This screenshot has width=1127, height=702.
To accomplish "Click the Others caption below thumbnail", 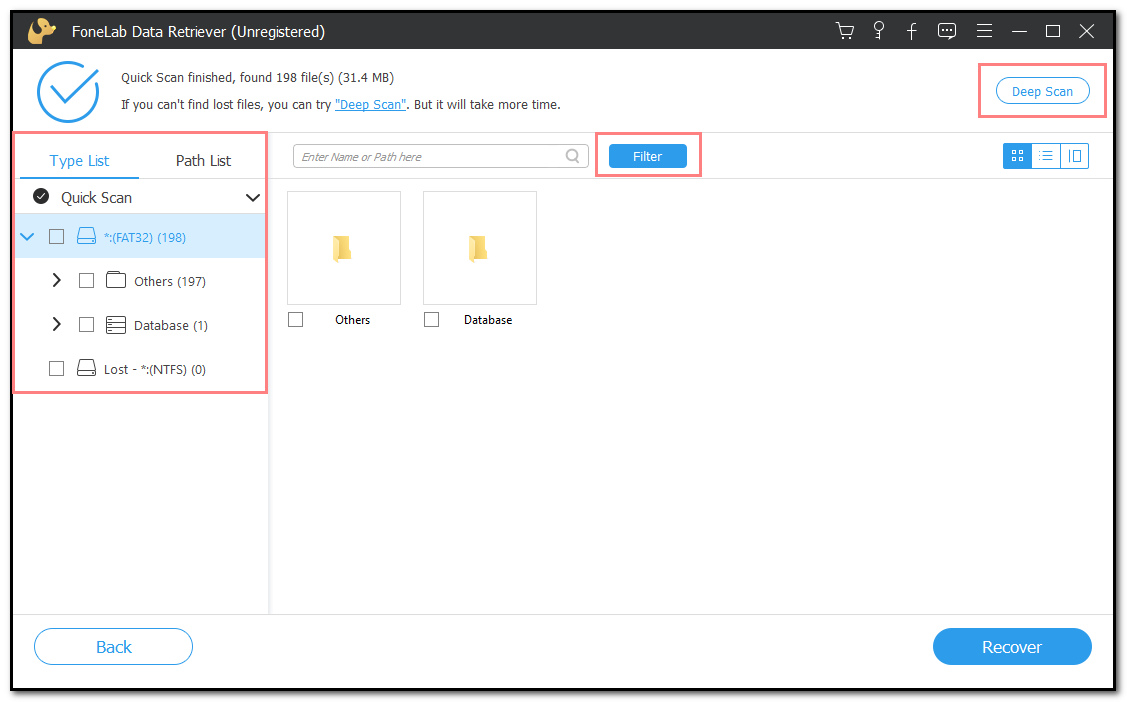I will pyautogui.click(x=352, y=320).
